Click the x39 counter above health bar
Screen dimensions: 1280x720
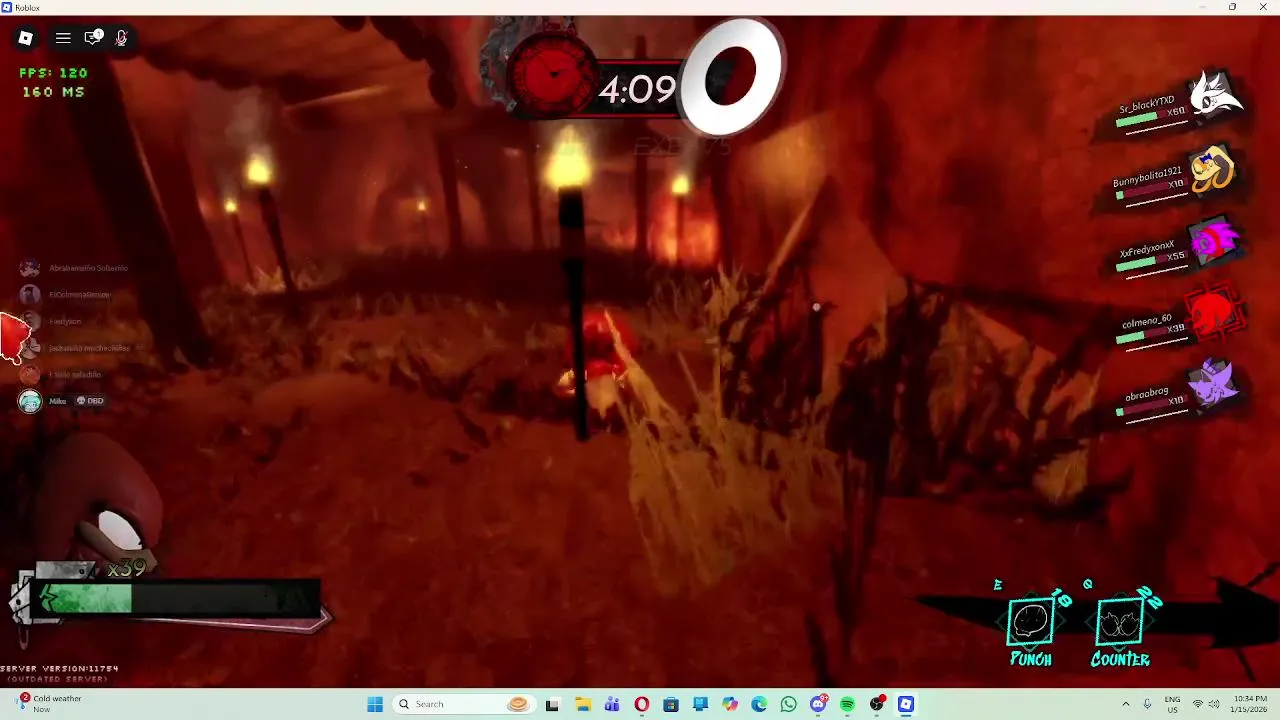coord(127,568)
